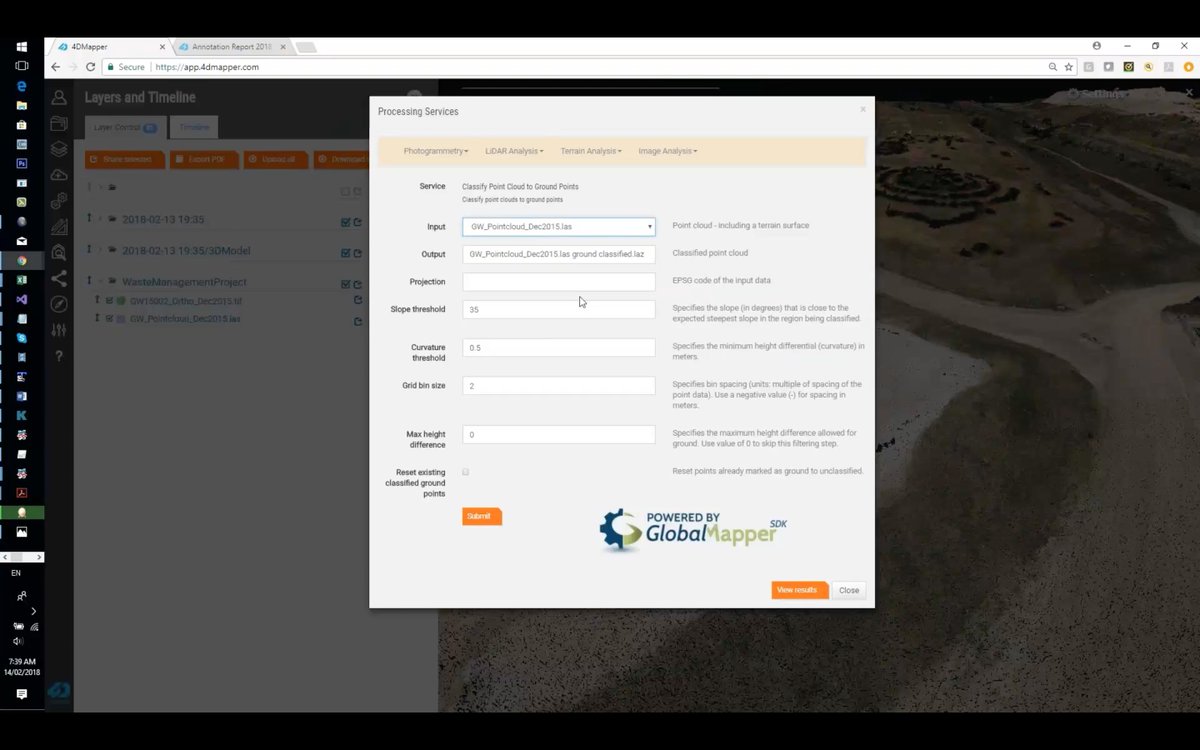Screen dimensions: 1200x750
Task: Toggle visibility checkbox for 2018-02-13 19:35/3DModel
Action: point(345,253)
